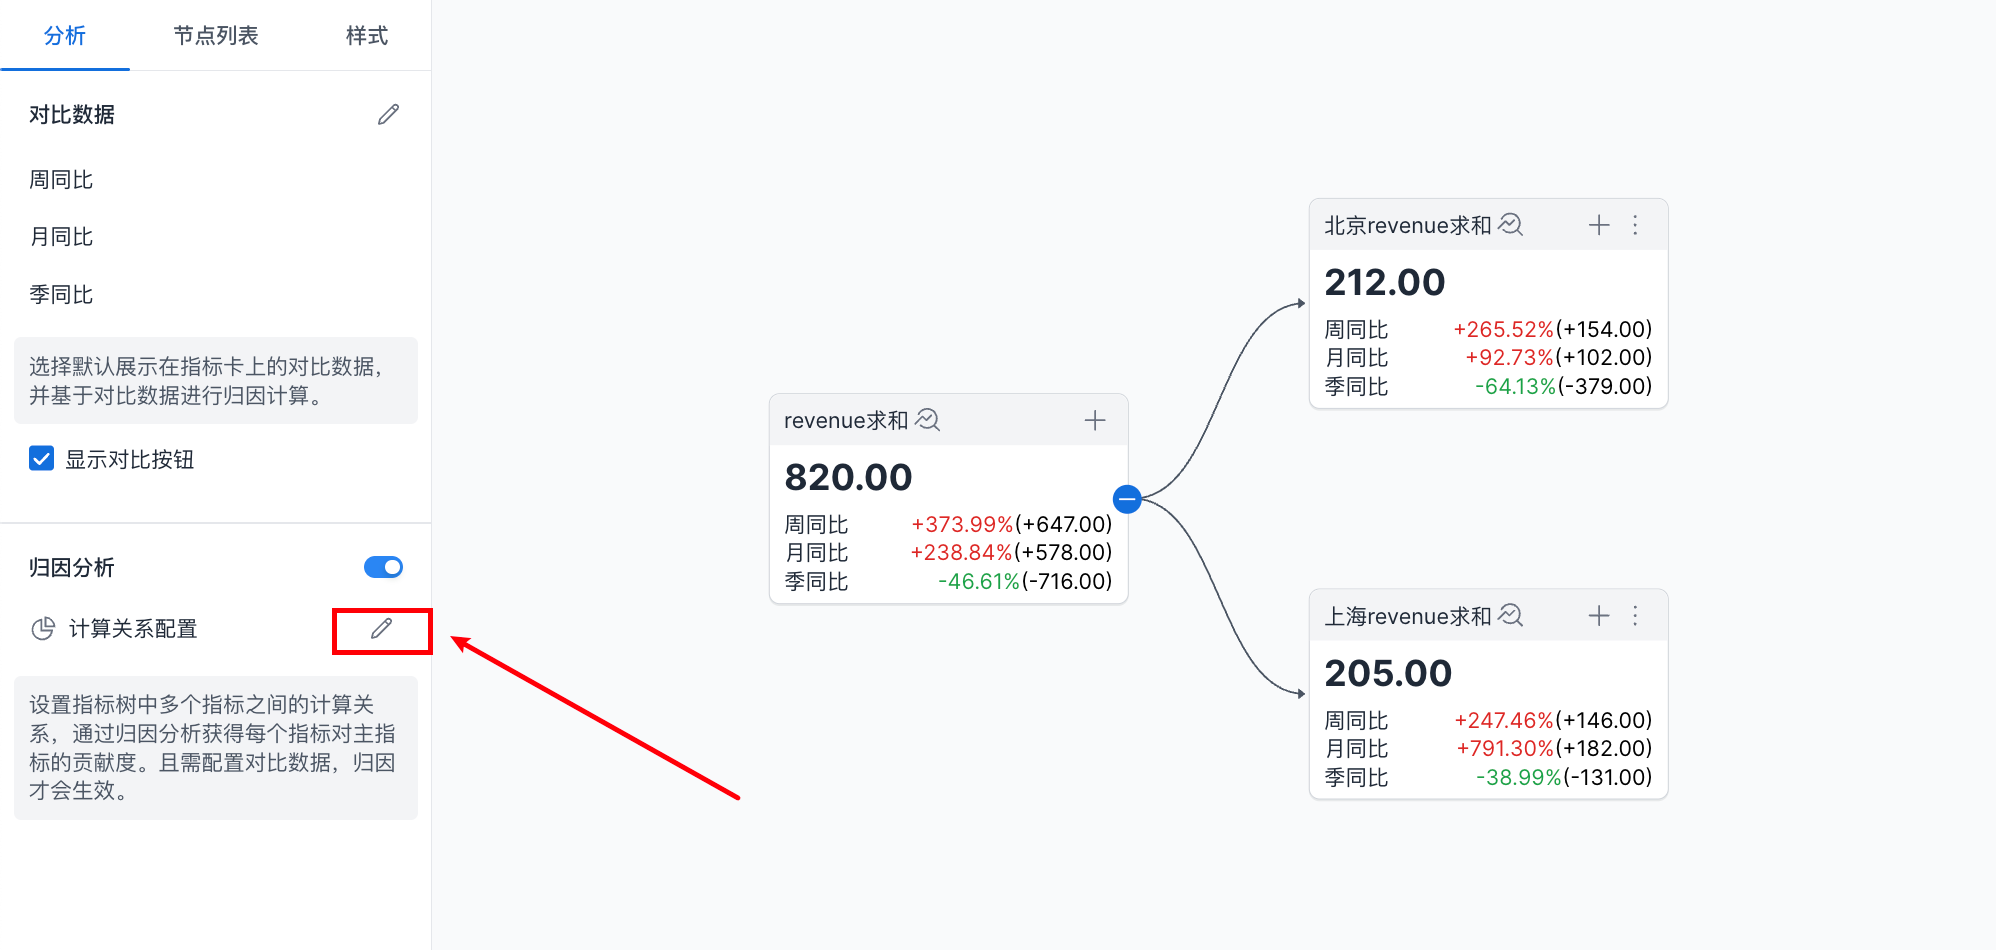The height and width of the screenshot is (950, 1996).
Task: Select 季同比 in comparison data list
Action: click(61, 295)
